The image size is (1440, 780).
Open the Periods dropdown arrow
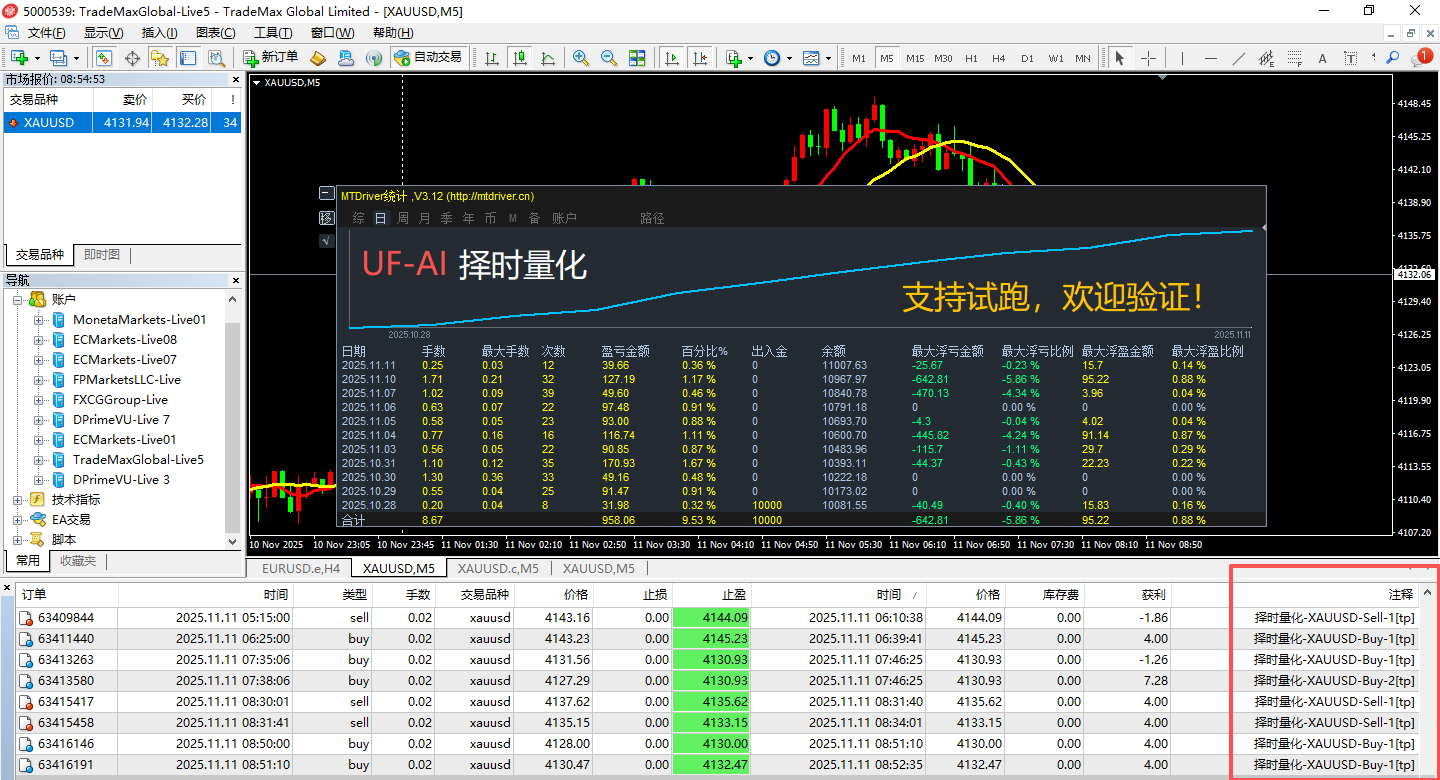pyautogui.click(x=790, y=57)
